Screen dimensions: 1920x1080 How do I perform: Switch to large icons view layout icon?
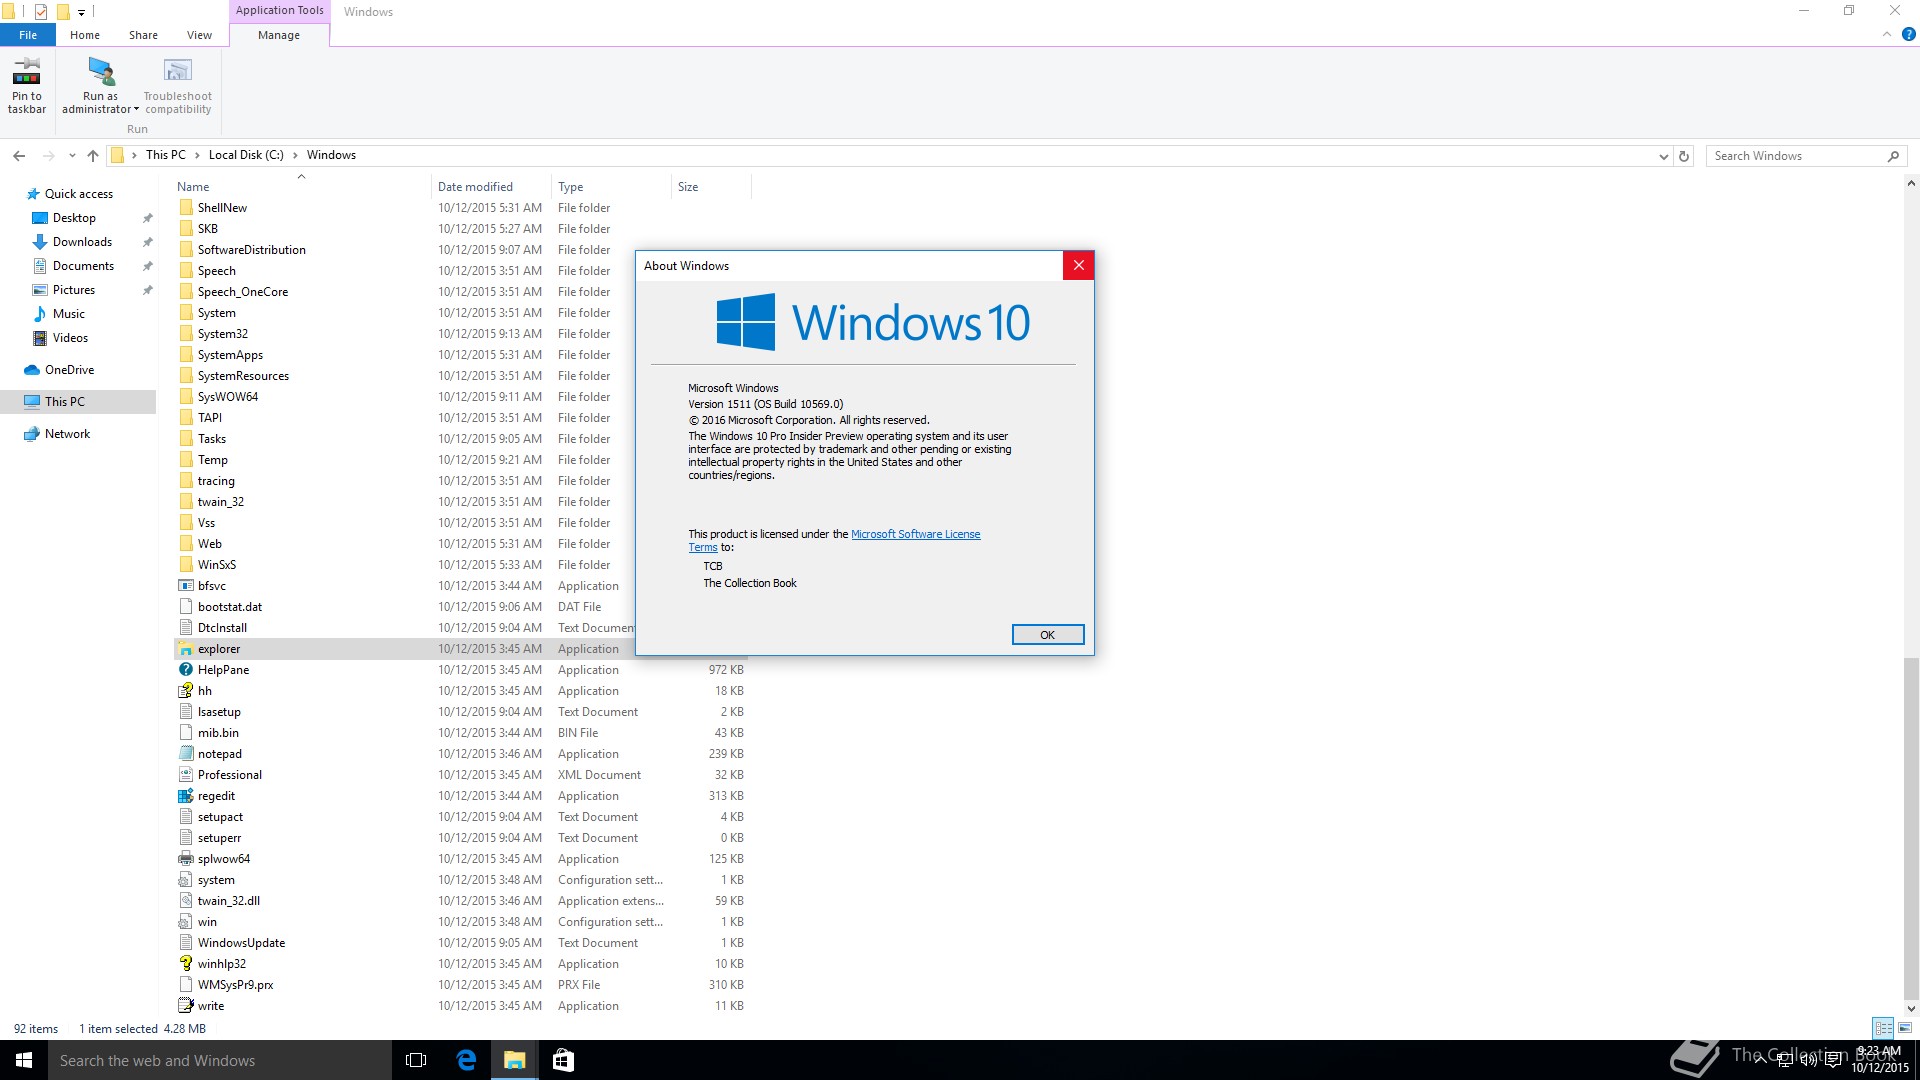(x=1904, y=1028)
